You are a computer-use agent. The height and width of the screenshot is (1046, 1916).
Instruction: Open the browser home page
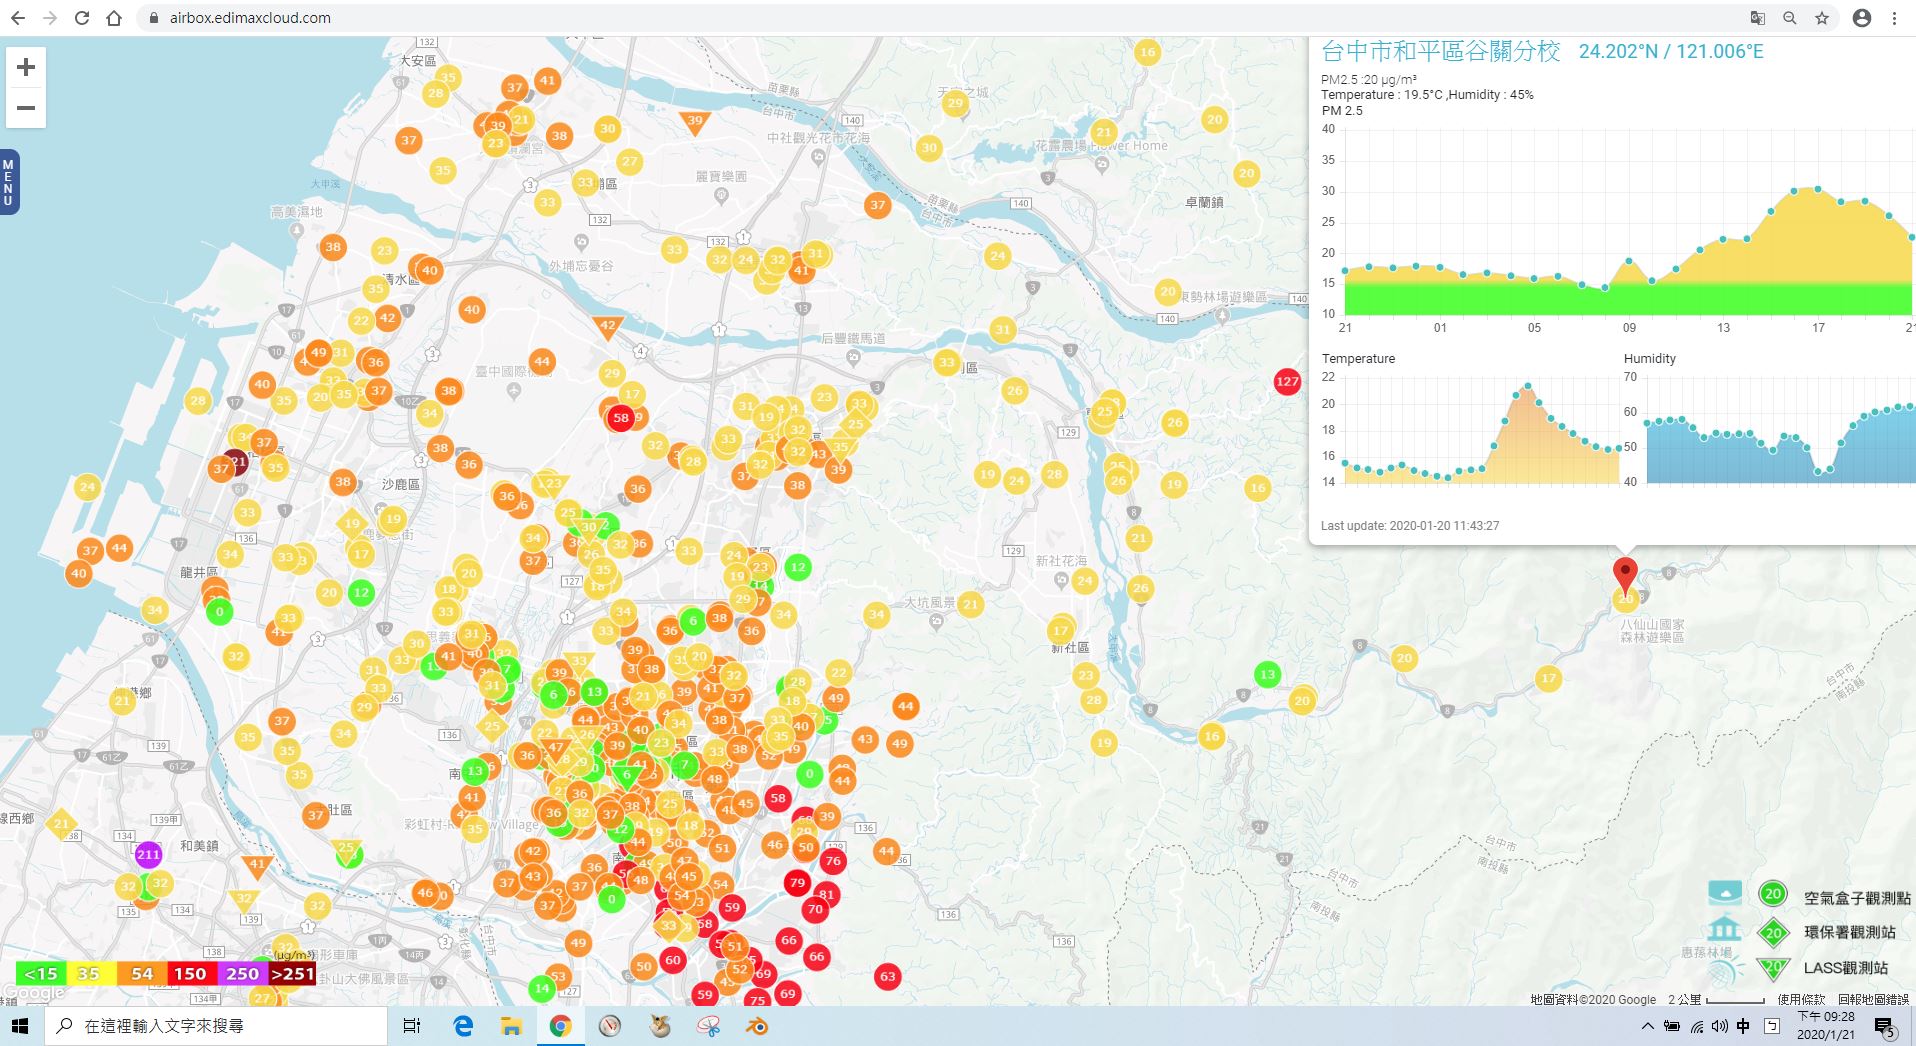click(114, 18)
